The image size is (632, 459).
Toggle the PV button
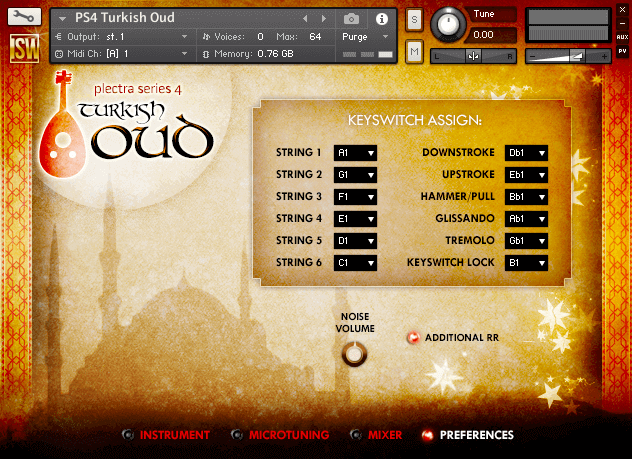pyautogui.click(x=622, y=51)
